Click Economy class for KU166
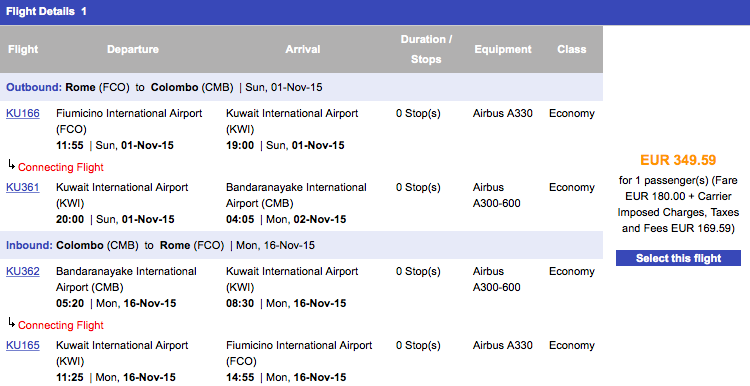The height and width of the screenshot is (386, 750). pos(572,113)
